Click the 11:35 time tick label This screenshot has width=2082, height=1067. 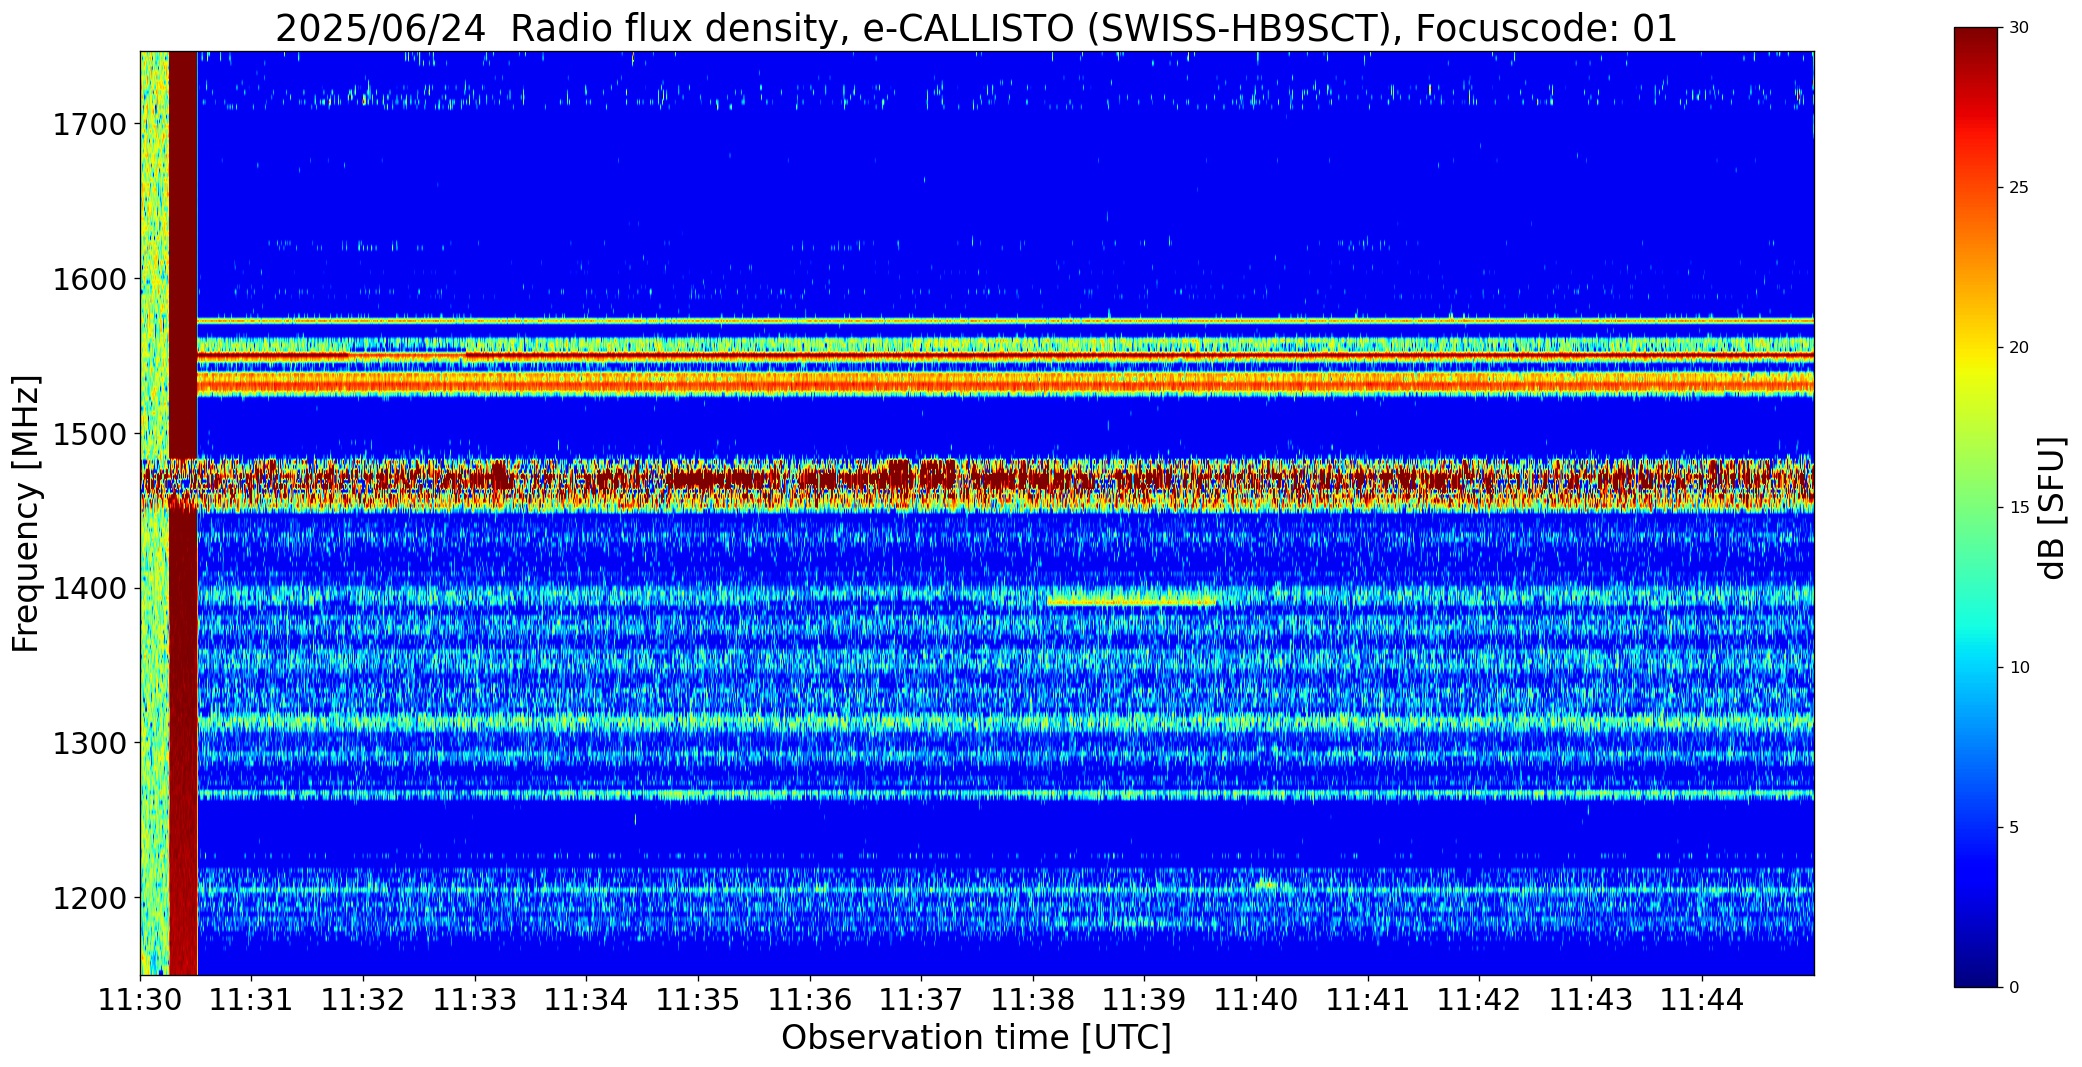pyautogui.click(x=698, y=999)
